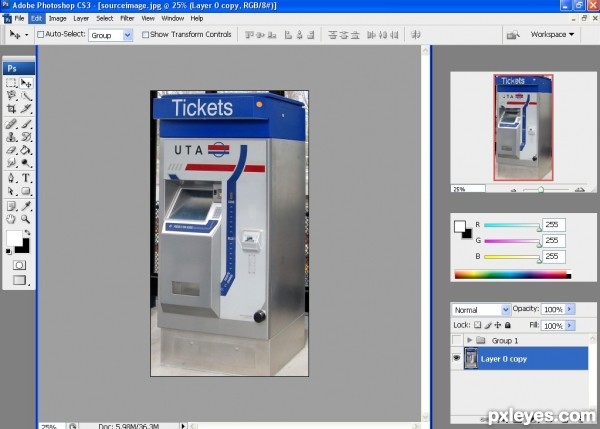Select the Slice tool
Image resolution: width=600 pixels, height=429 pixels.
tap(26, 109)
